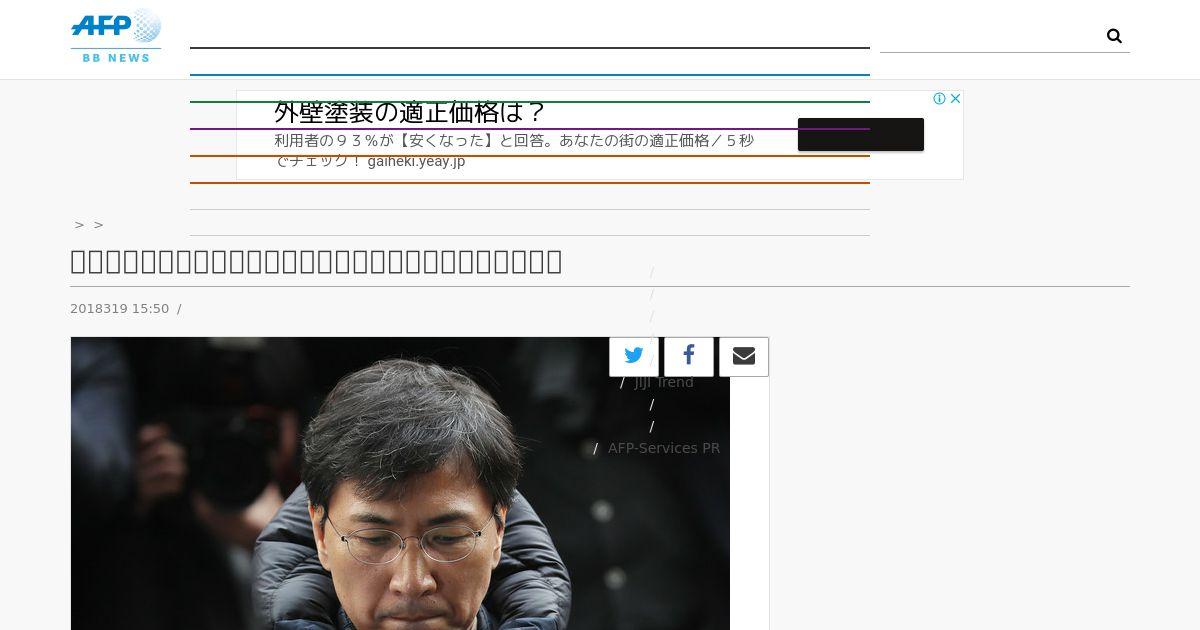Open the 外壁塗装の適正価格は？ ad headline

[410, 112]
